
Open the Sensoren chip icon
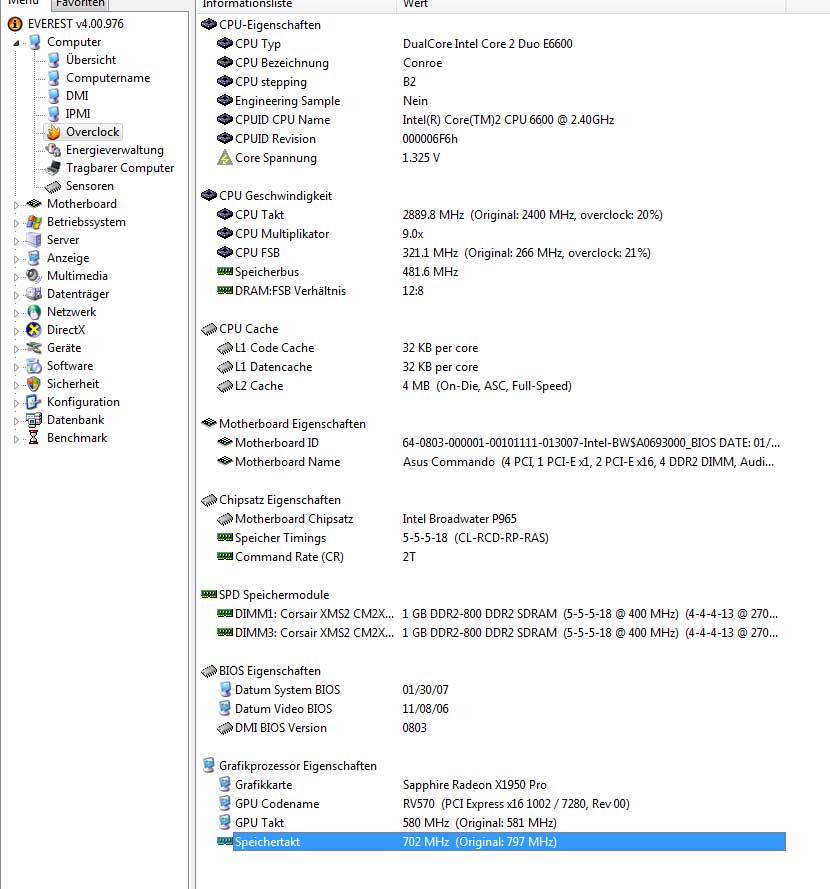click(x=53, y=187)
